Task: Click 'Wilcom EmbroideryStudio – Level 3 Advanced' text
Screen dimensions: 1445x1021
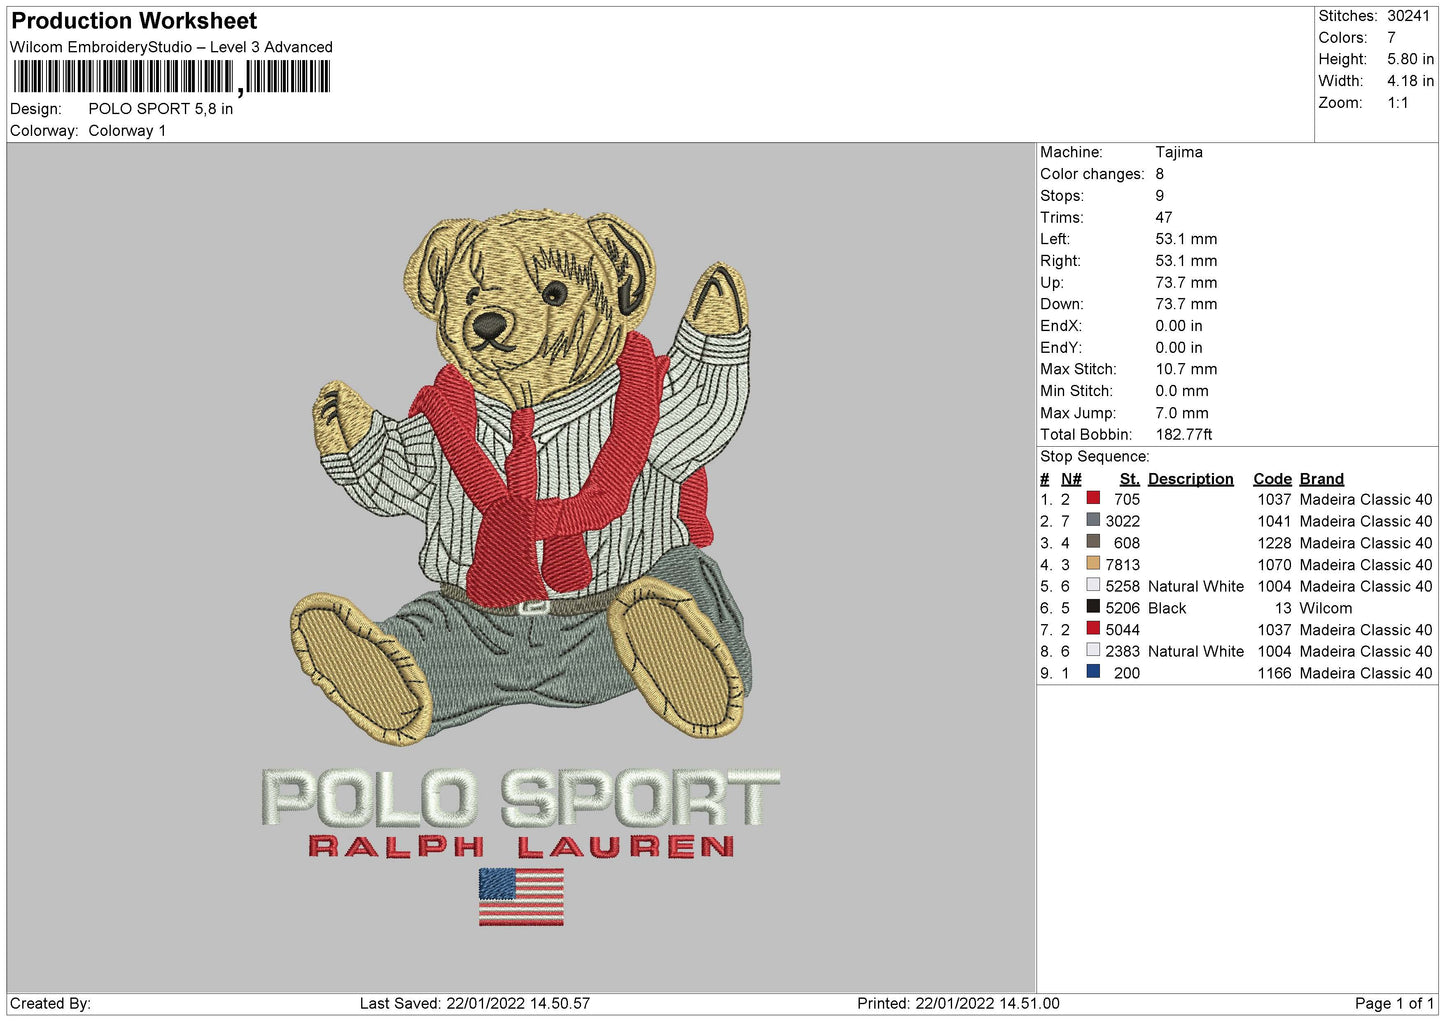Action: click(x=171, y=47)
